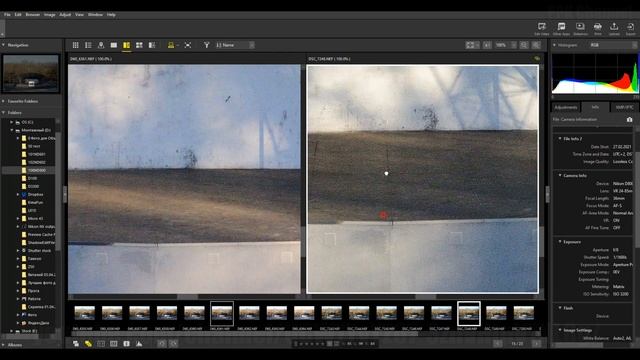The image size is (640, 360).
Task: Select the four-image compare view
Action: point(139,45)
